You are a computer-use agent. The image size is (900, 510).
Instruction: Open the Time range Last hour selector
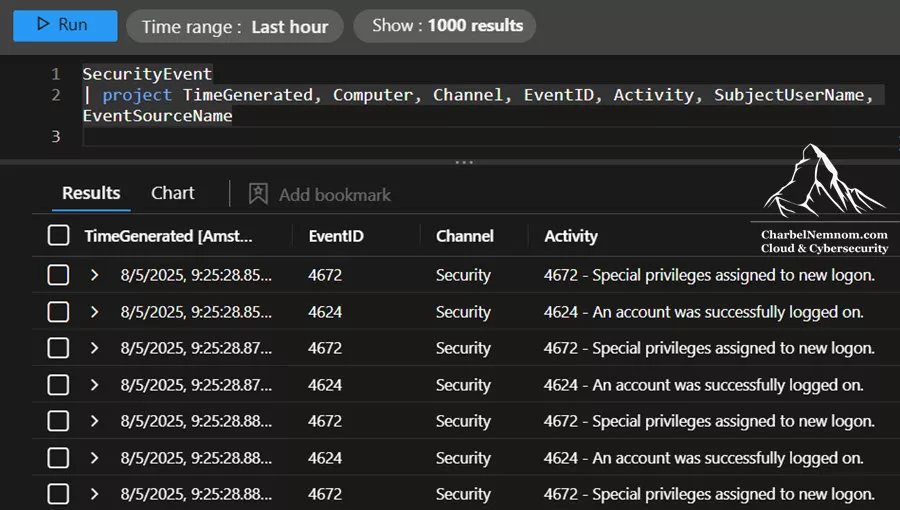pos(235,26)
